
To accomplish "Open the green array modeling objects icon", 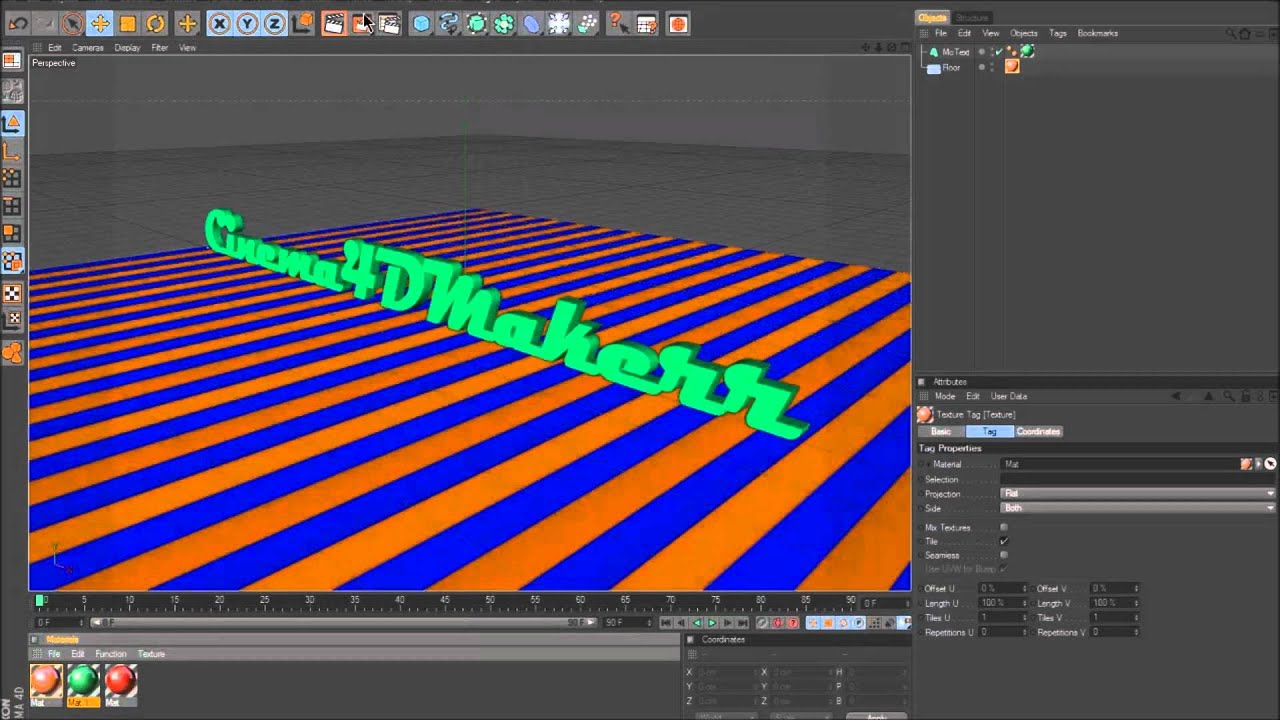I will [505, 23].
